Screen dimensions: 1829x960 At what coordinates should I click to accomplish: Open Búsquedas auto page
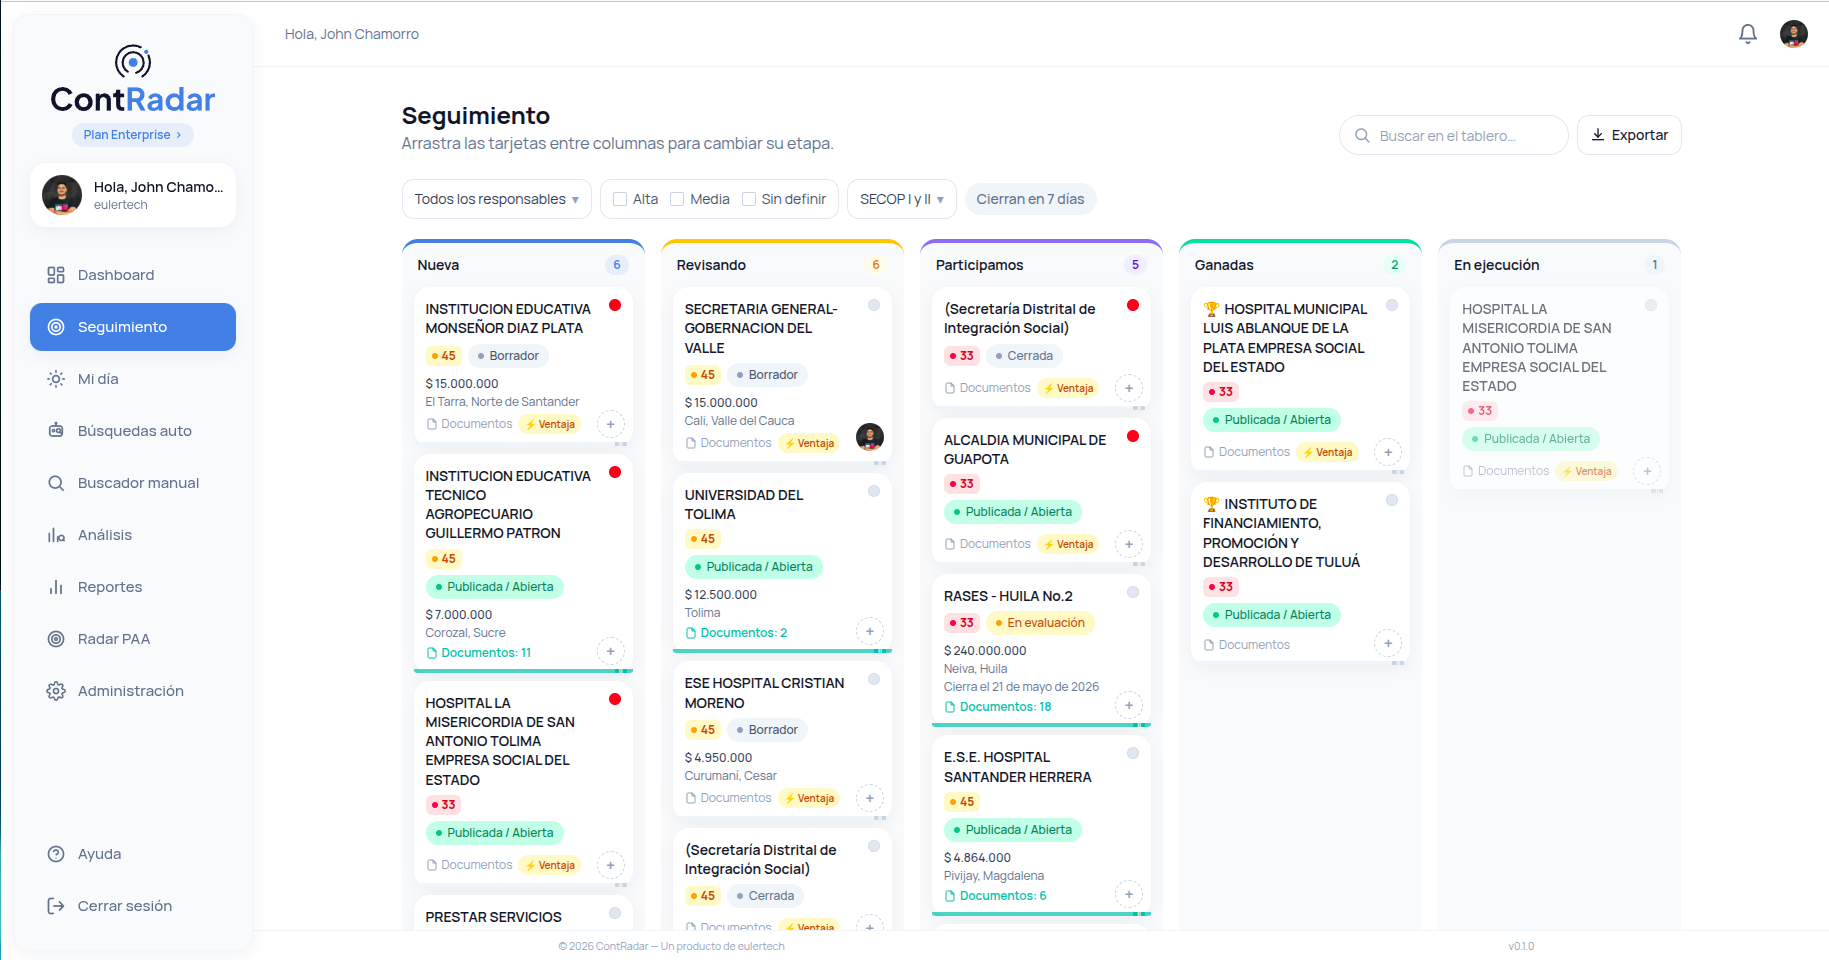click(x=133, y=431)
